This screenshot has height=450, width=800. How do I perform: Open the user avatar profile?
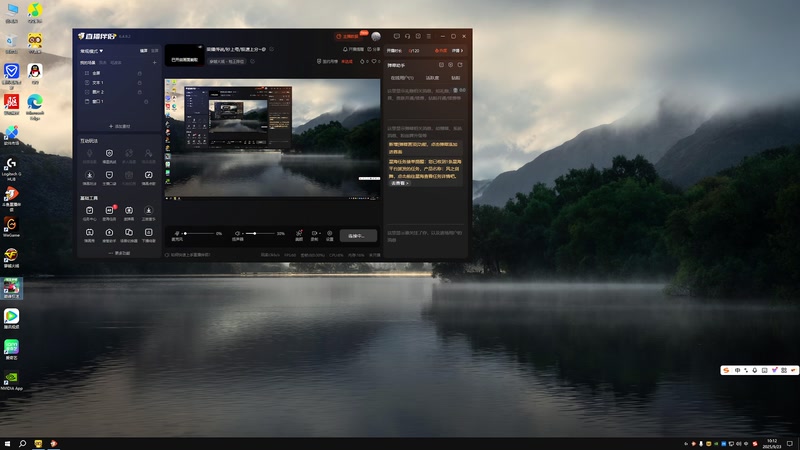[376, 36]
